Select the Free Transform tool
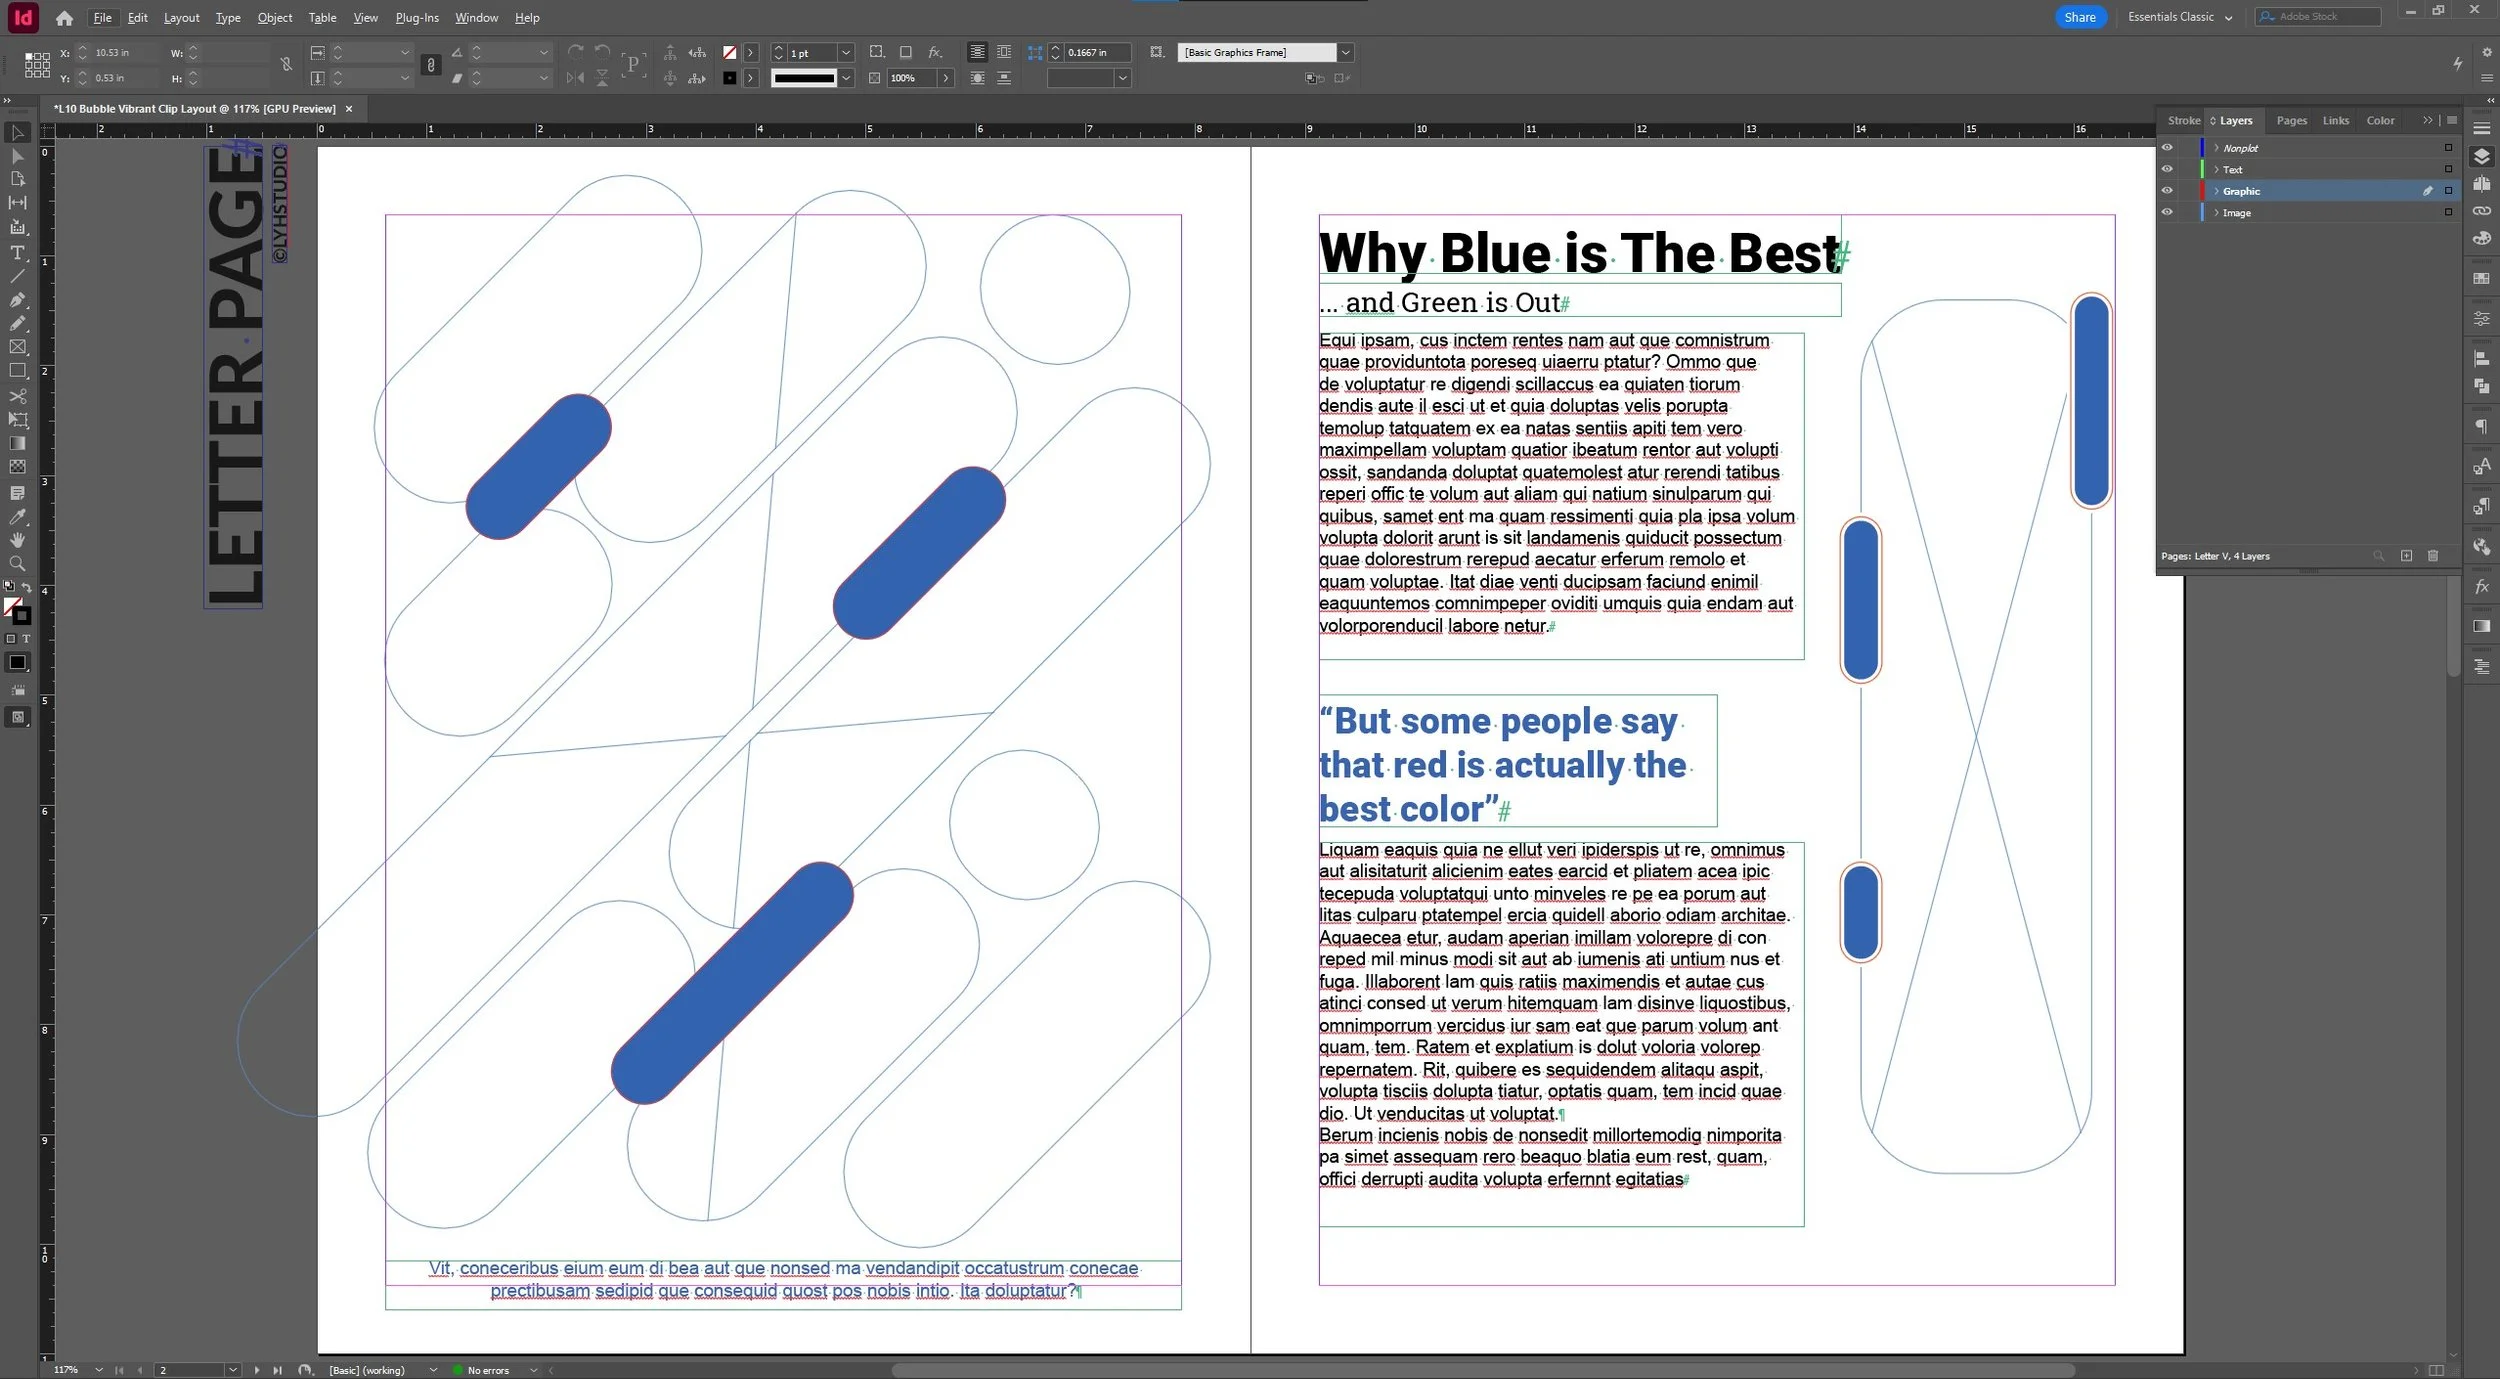 tap(17, 420)
